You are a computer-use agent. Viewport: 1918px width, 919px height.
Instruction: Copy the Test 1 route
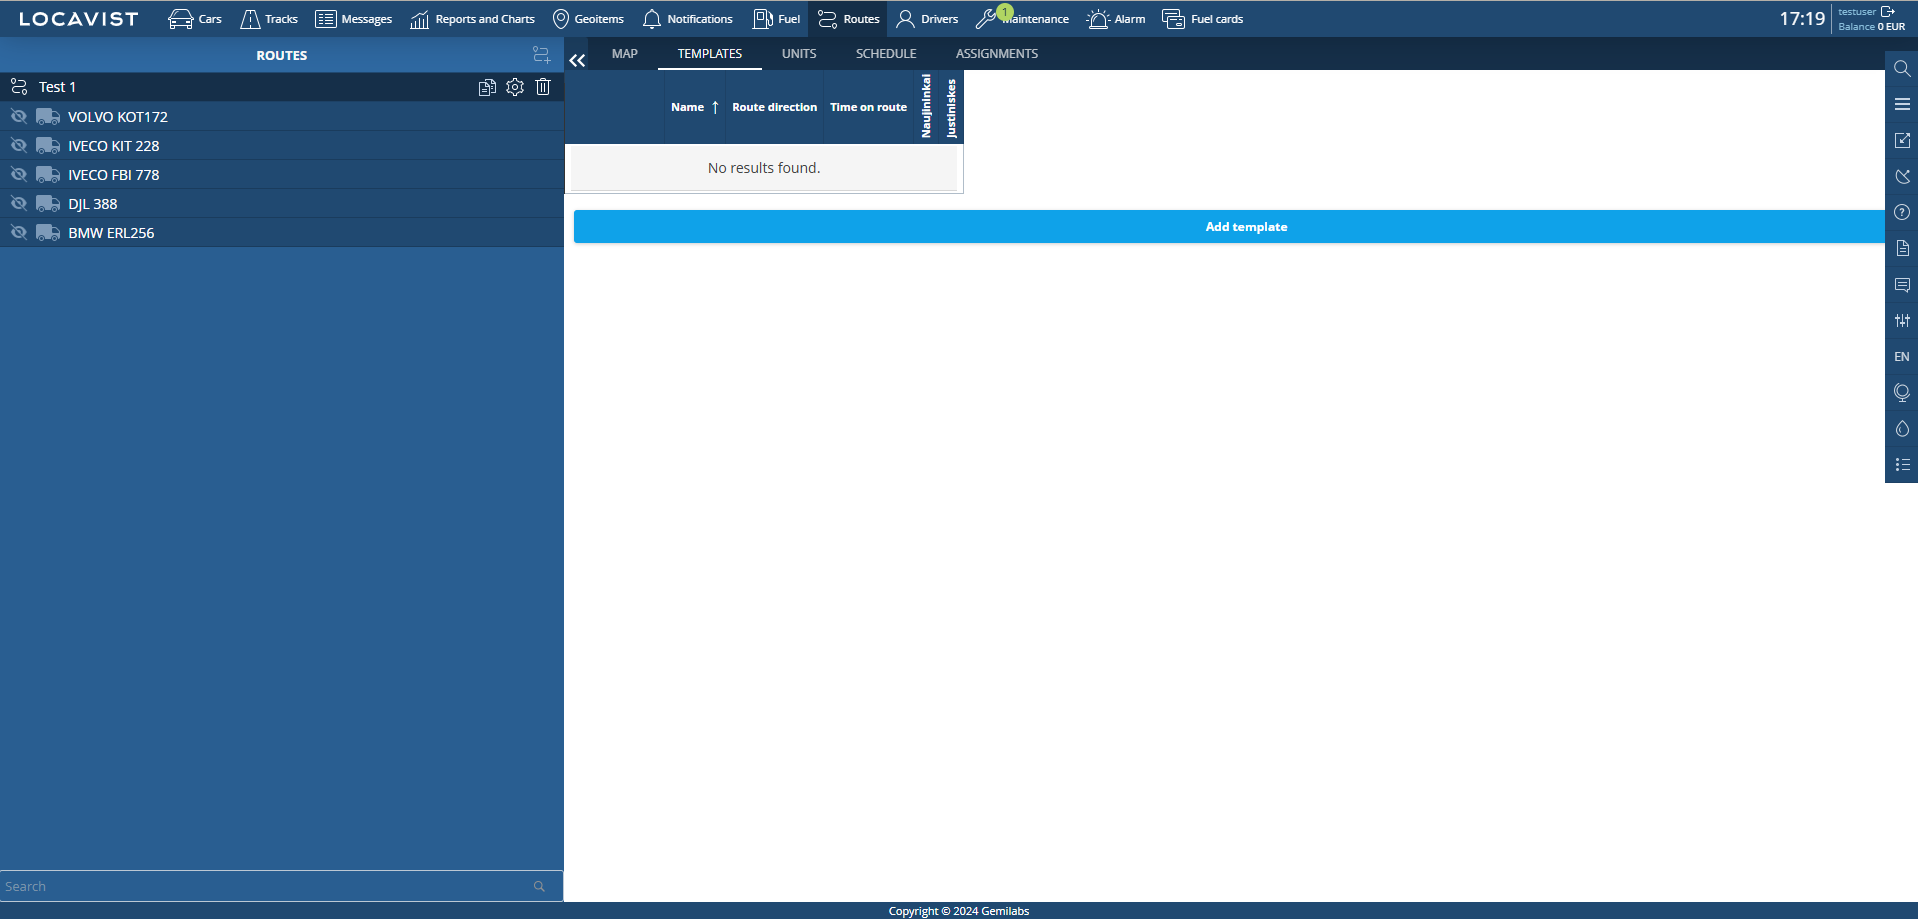click(487, 87)
